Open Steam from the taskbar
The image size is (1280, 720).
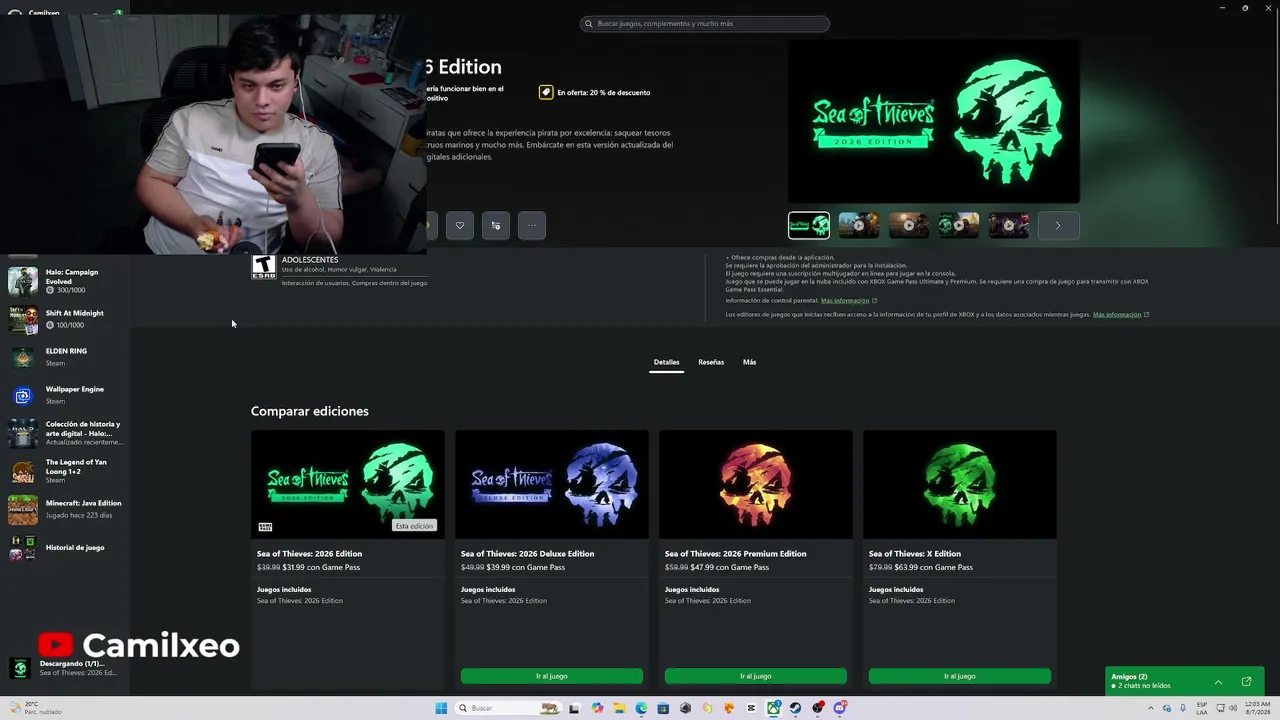(795, 708)
